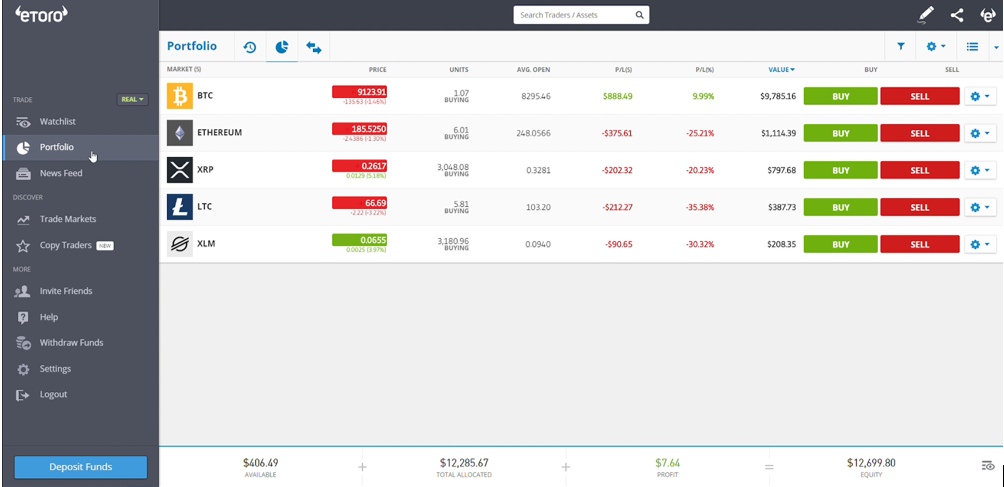Open the filter funnel icon
Viewport: 1004px width, 487px height.
tap(901, 46)
